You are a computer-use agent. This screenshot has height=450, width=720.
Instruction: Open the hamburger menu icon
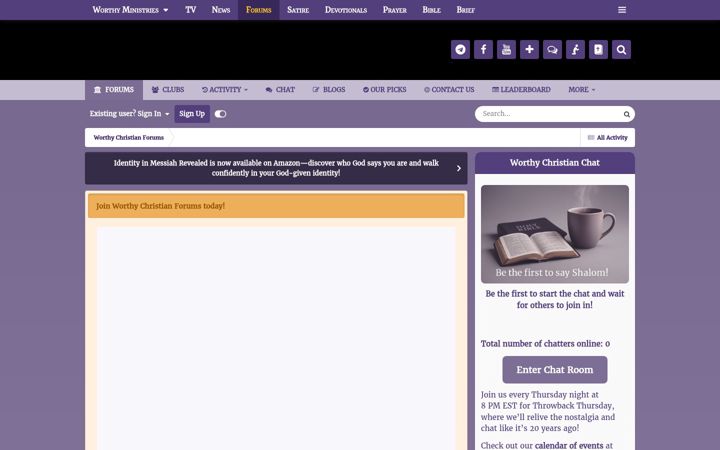pyautogui.click(x=622, y=10)
